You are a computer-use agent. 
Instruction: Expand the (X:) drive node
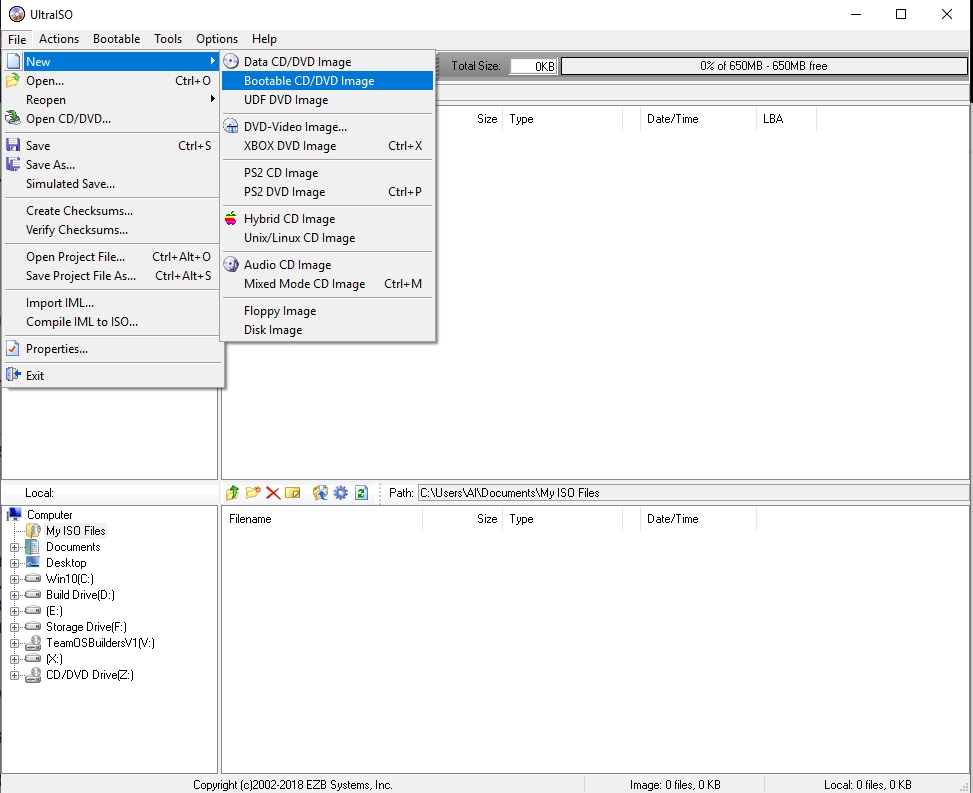click(14, 659)
